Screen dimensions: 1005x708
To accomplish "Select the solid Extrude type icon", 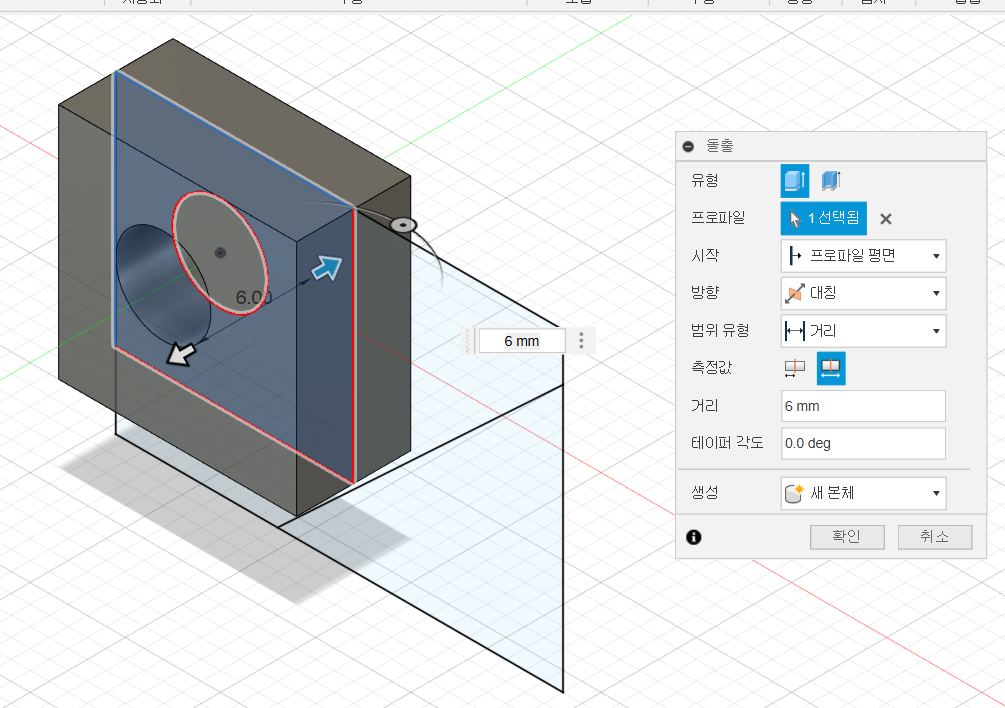I will pos(795,181).
